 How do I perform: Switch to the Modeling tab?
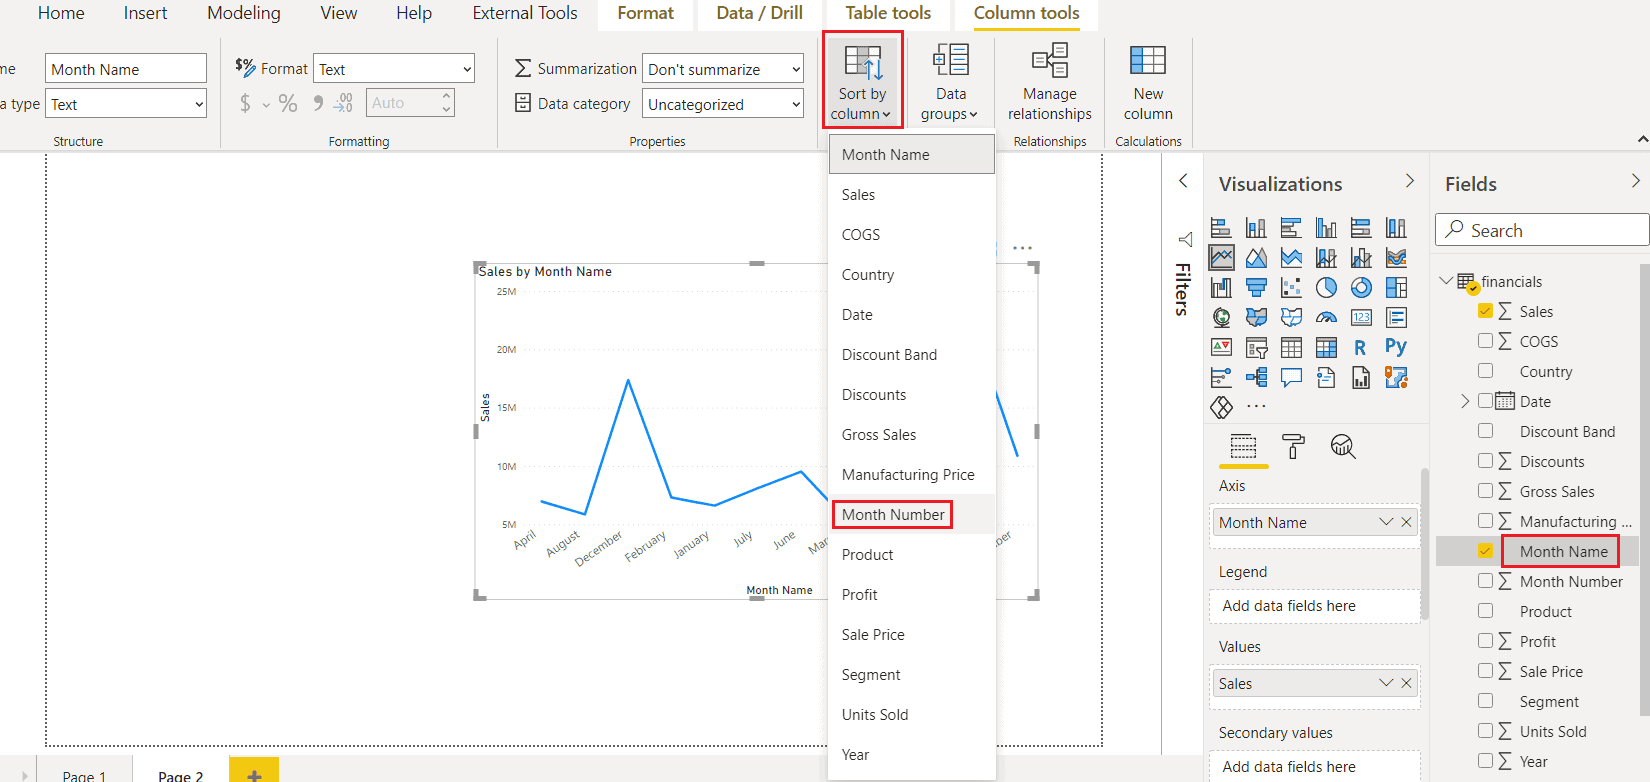pos(244,13)
